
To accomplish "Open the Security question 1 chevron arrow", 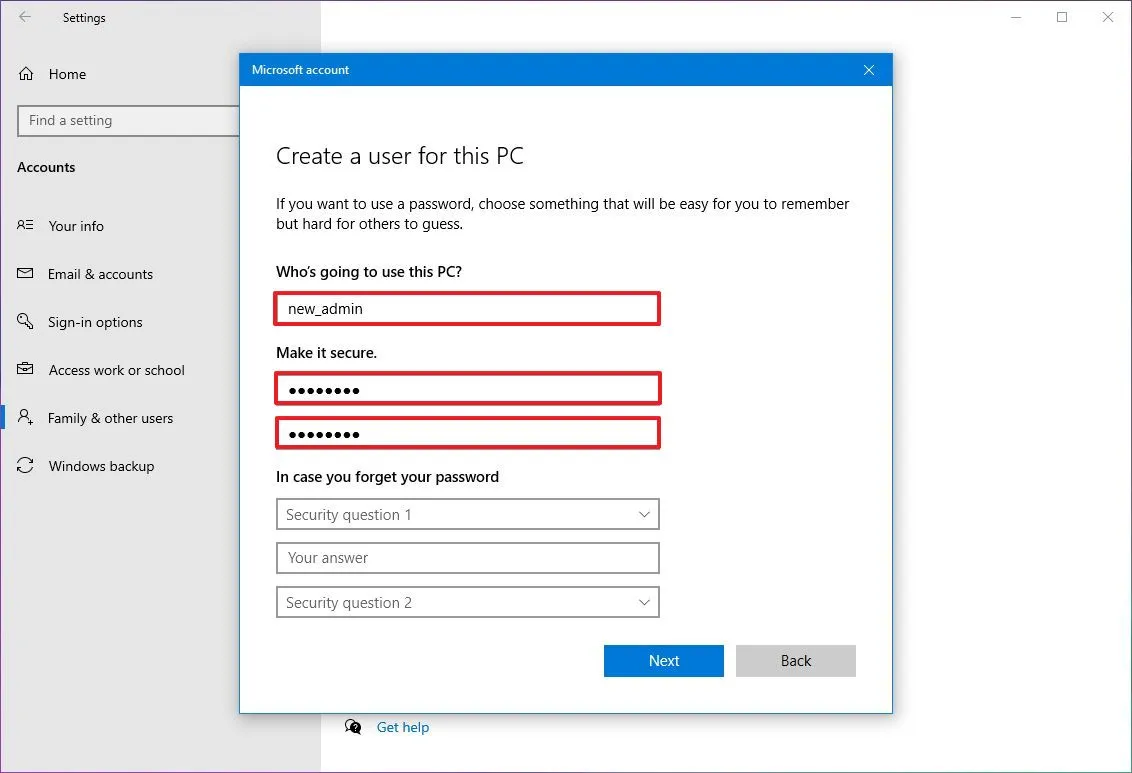I will click(x=644, y=514).
